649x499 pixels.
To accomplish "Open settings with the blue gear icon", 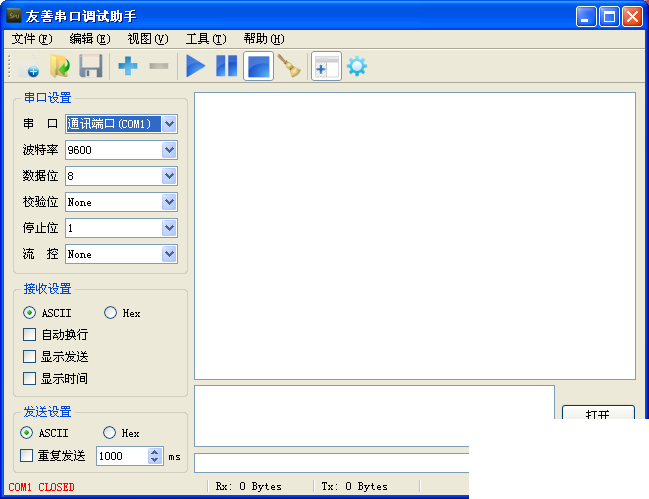I will click(357, 66).
